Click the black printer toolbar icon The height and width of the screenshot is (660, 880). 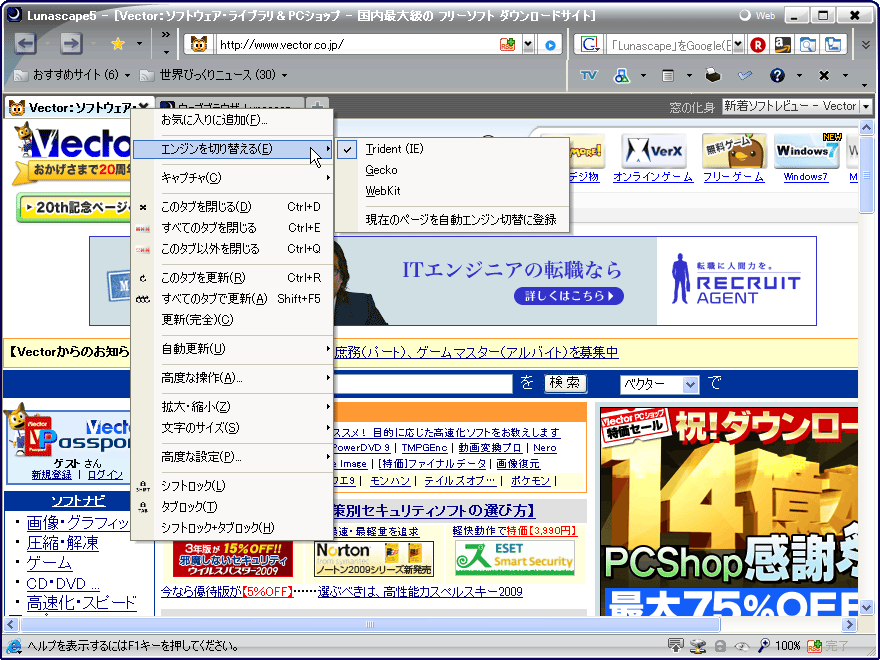coord(713,75)
